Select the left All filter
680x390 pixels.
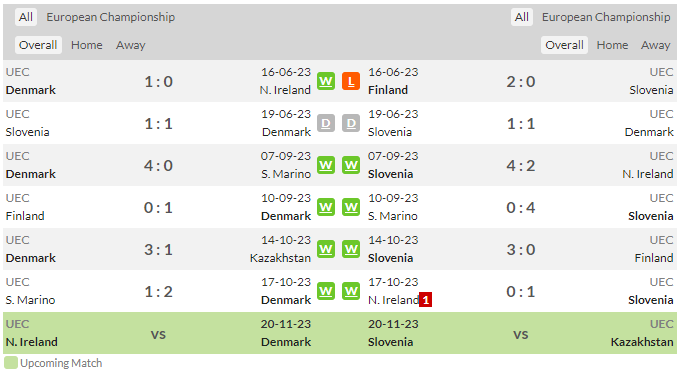(x=26, y=17)
